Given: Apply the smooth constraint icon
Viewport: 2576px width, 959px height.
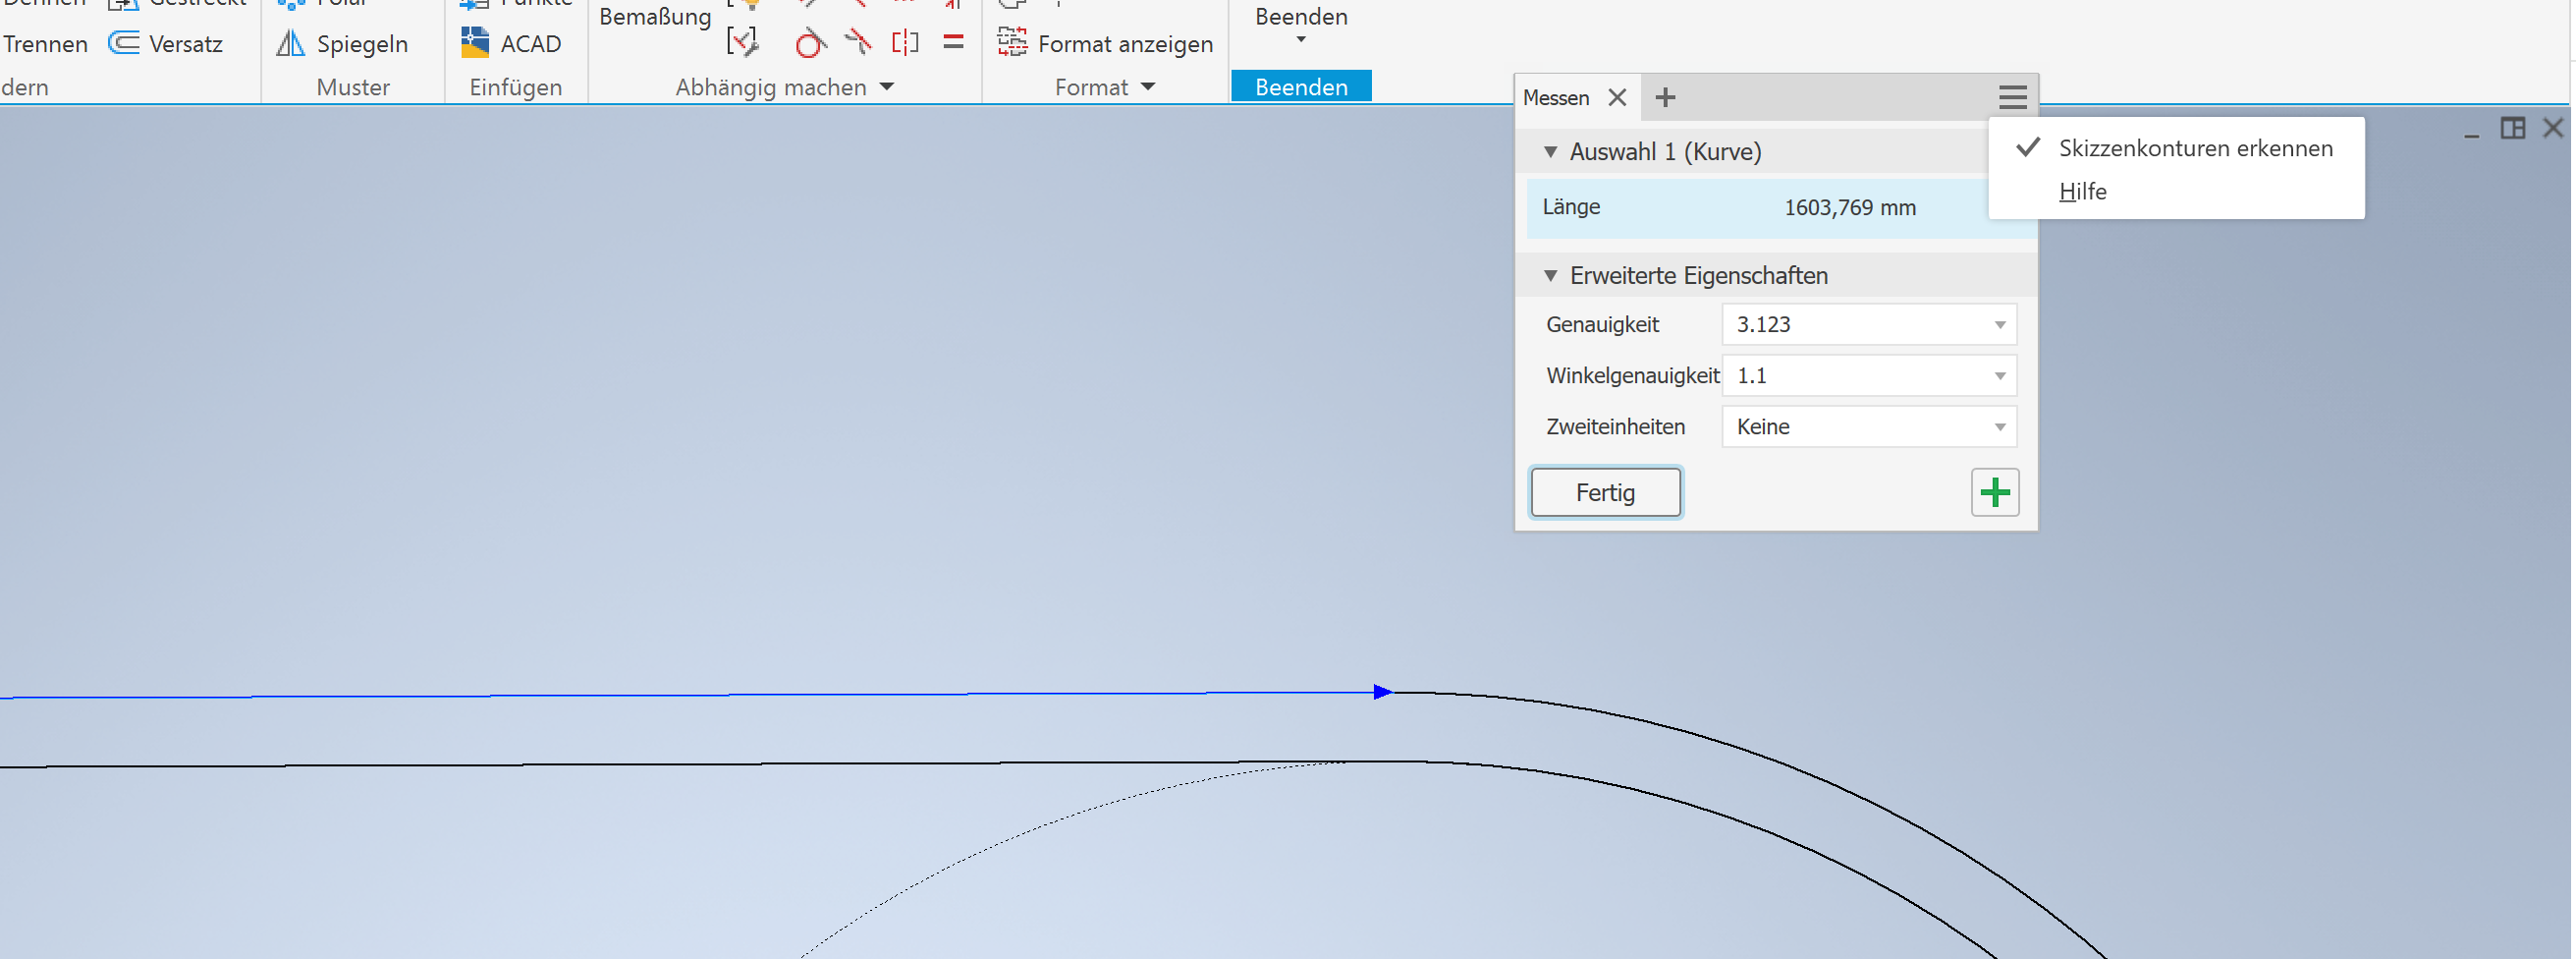Looking at the screenshot, I should coord(858,42).
